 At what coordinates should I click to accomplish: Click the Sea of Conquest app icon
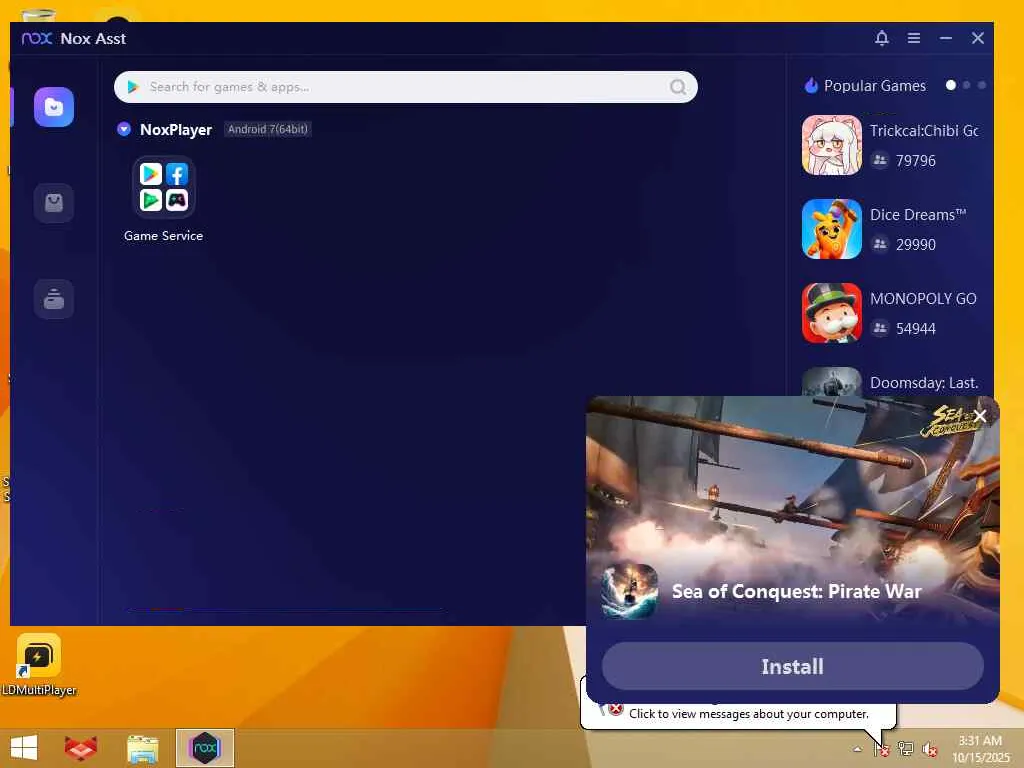pos(630,592)
